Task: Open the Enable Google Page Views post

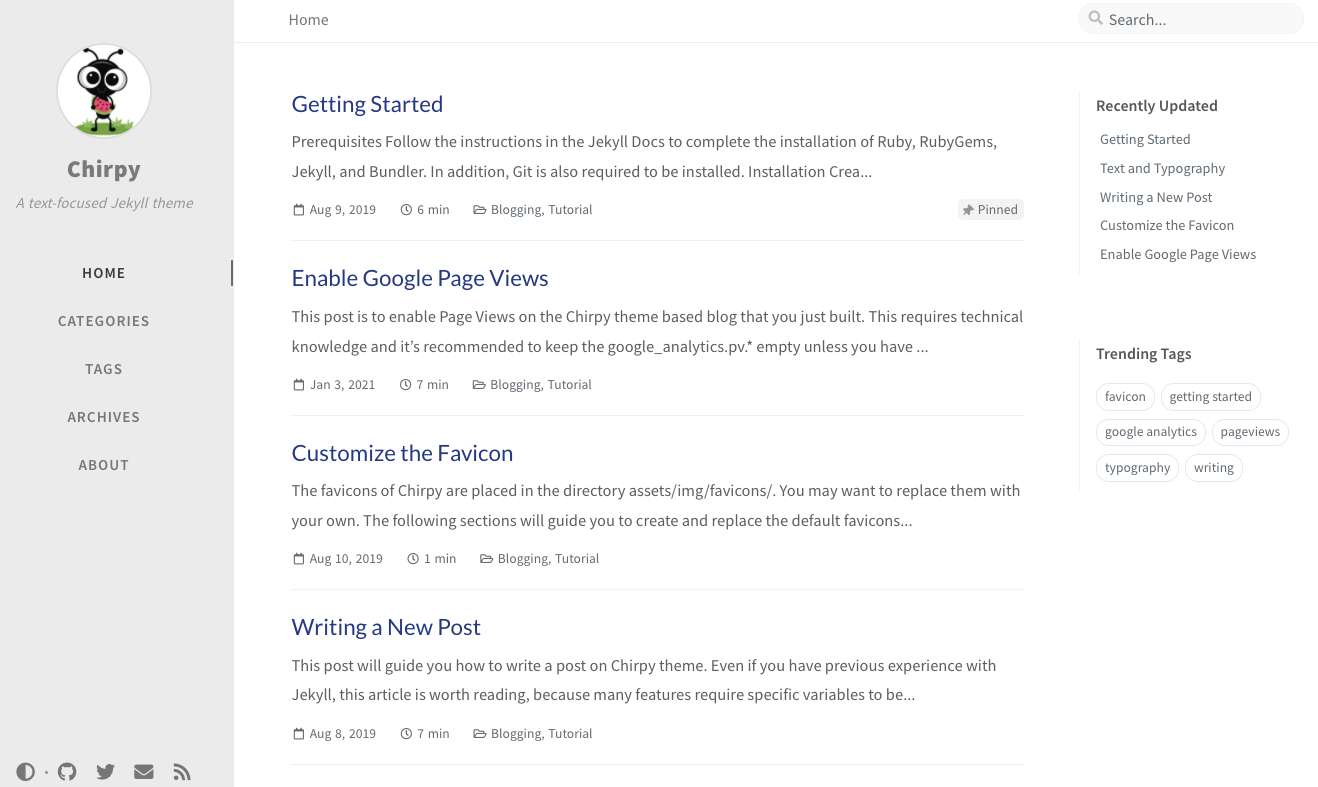Action: [x=420, y=278]
